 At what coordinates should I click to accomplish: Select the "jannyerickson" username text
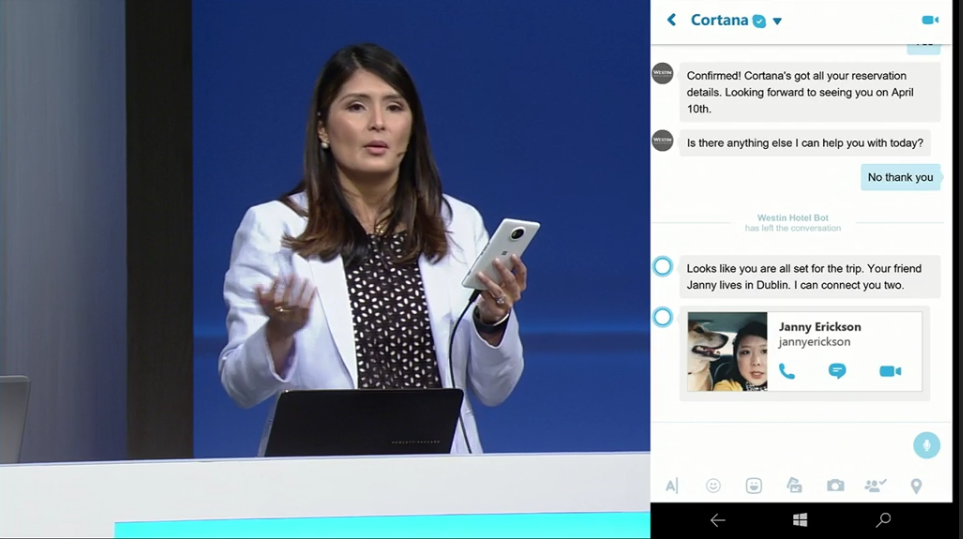click(x=814, y=342)
